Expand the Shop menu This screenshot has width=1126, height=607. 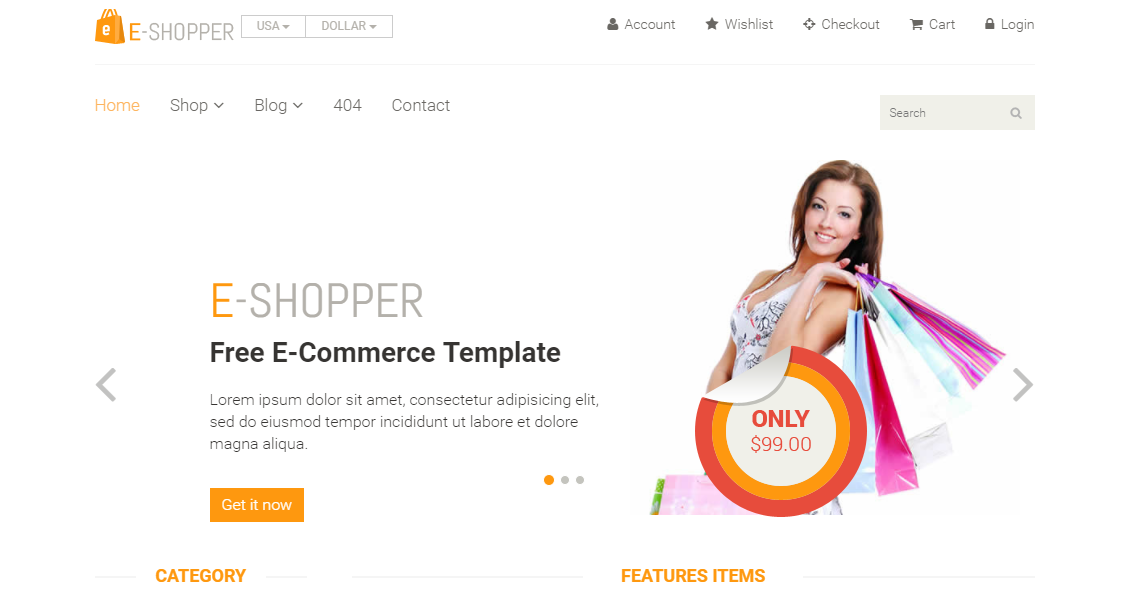point(197,106)
